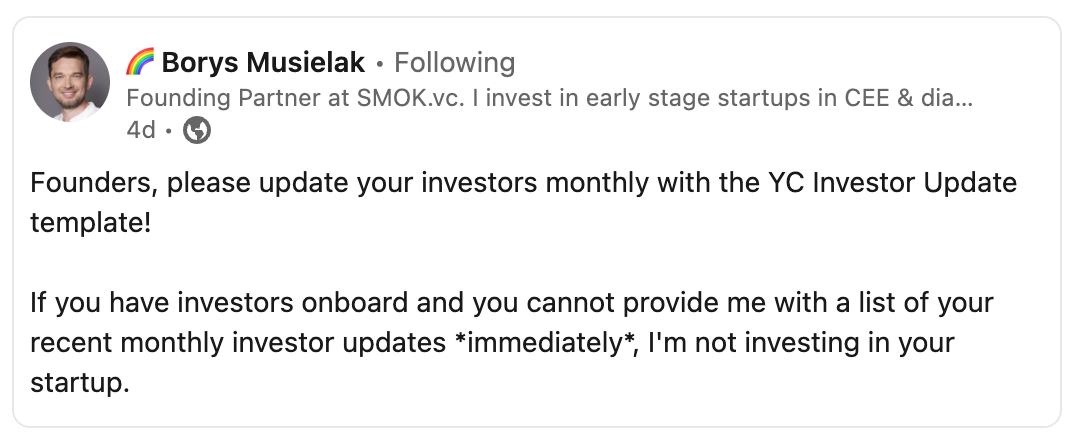This screenshot has height=446, width=1076.
Task: Click 'recent monthly investor updates' phrase
Action: click(238, 342)
